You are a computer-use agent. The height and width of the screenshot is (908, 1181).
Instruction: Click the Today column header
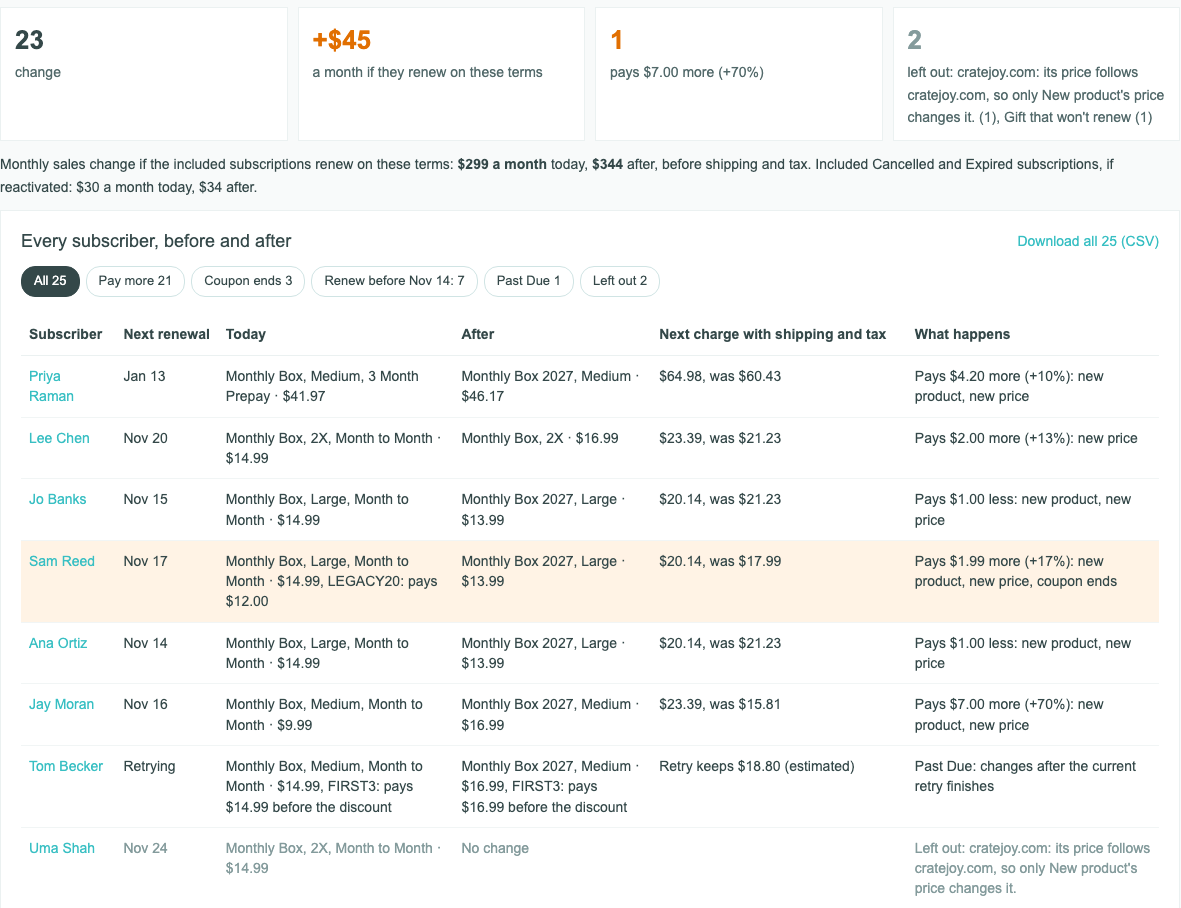point(246,334)
